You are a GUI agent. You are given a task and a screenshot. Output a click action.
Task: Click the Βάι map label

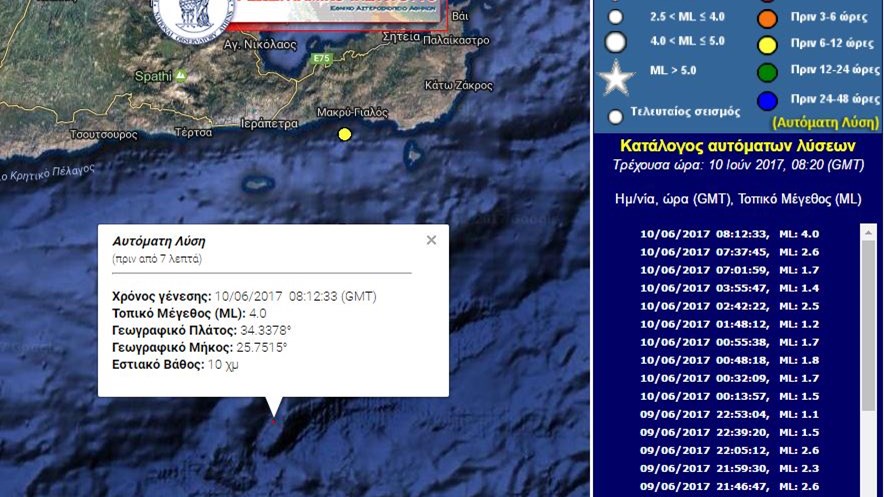click(460, 16)
